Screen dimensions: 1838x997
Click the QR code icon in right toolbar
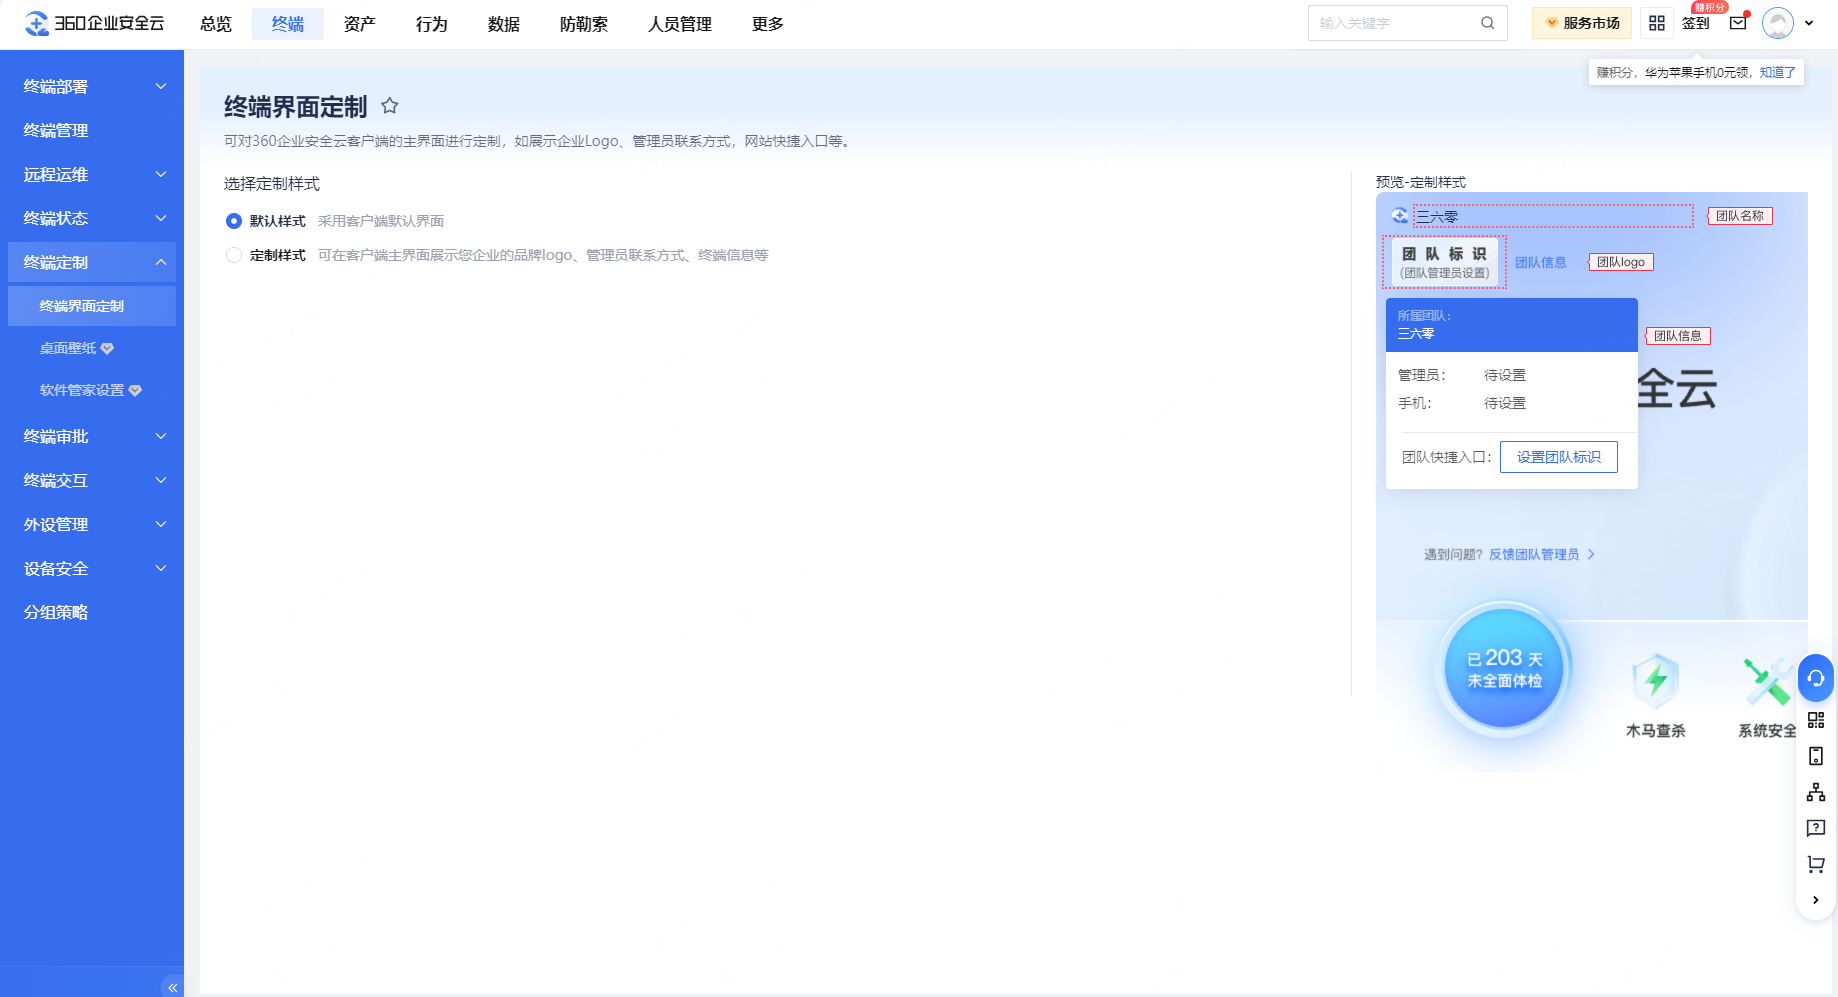click(x=1816, y=720)
